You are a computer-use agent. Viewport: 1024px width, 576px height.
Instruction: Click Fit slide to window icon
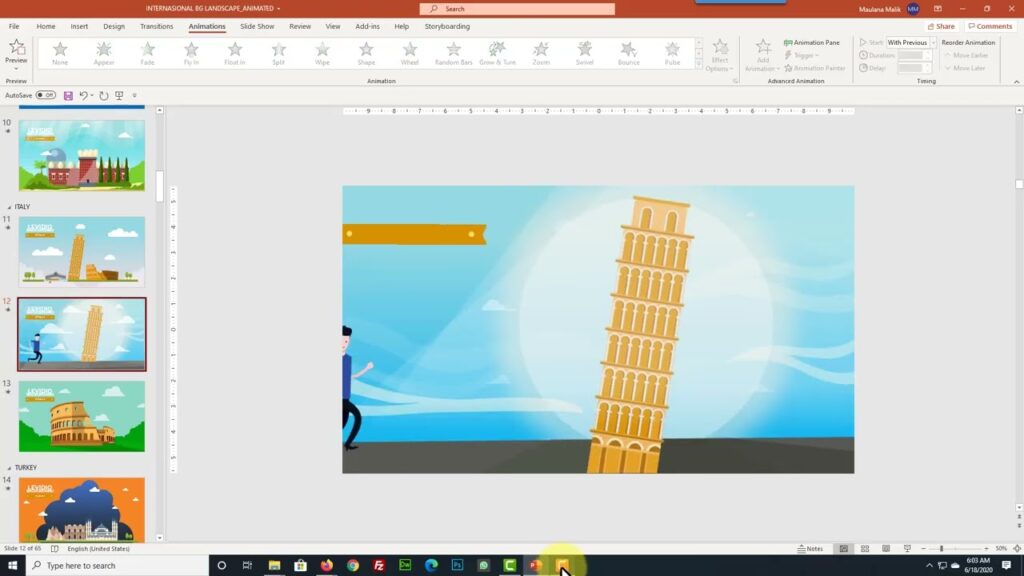tap(1017, 549)
